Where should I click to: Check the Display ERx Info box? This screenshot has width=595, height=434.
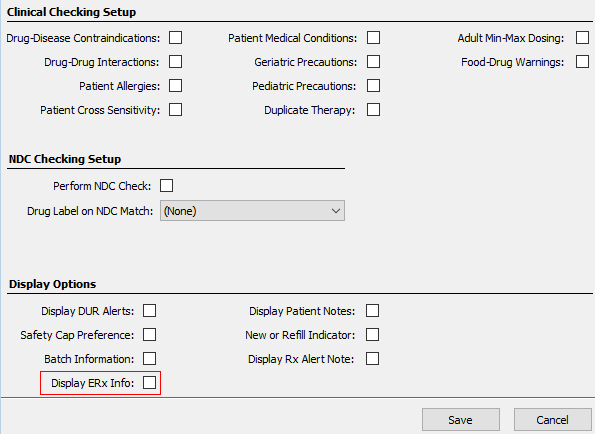pos(150,383)
